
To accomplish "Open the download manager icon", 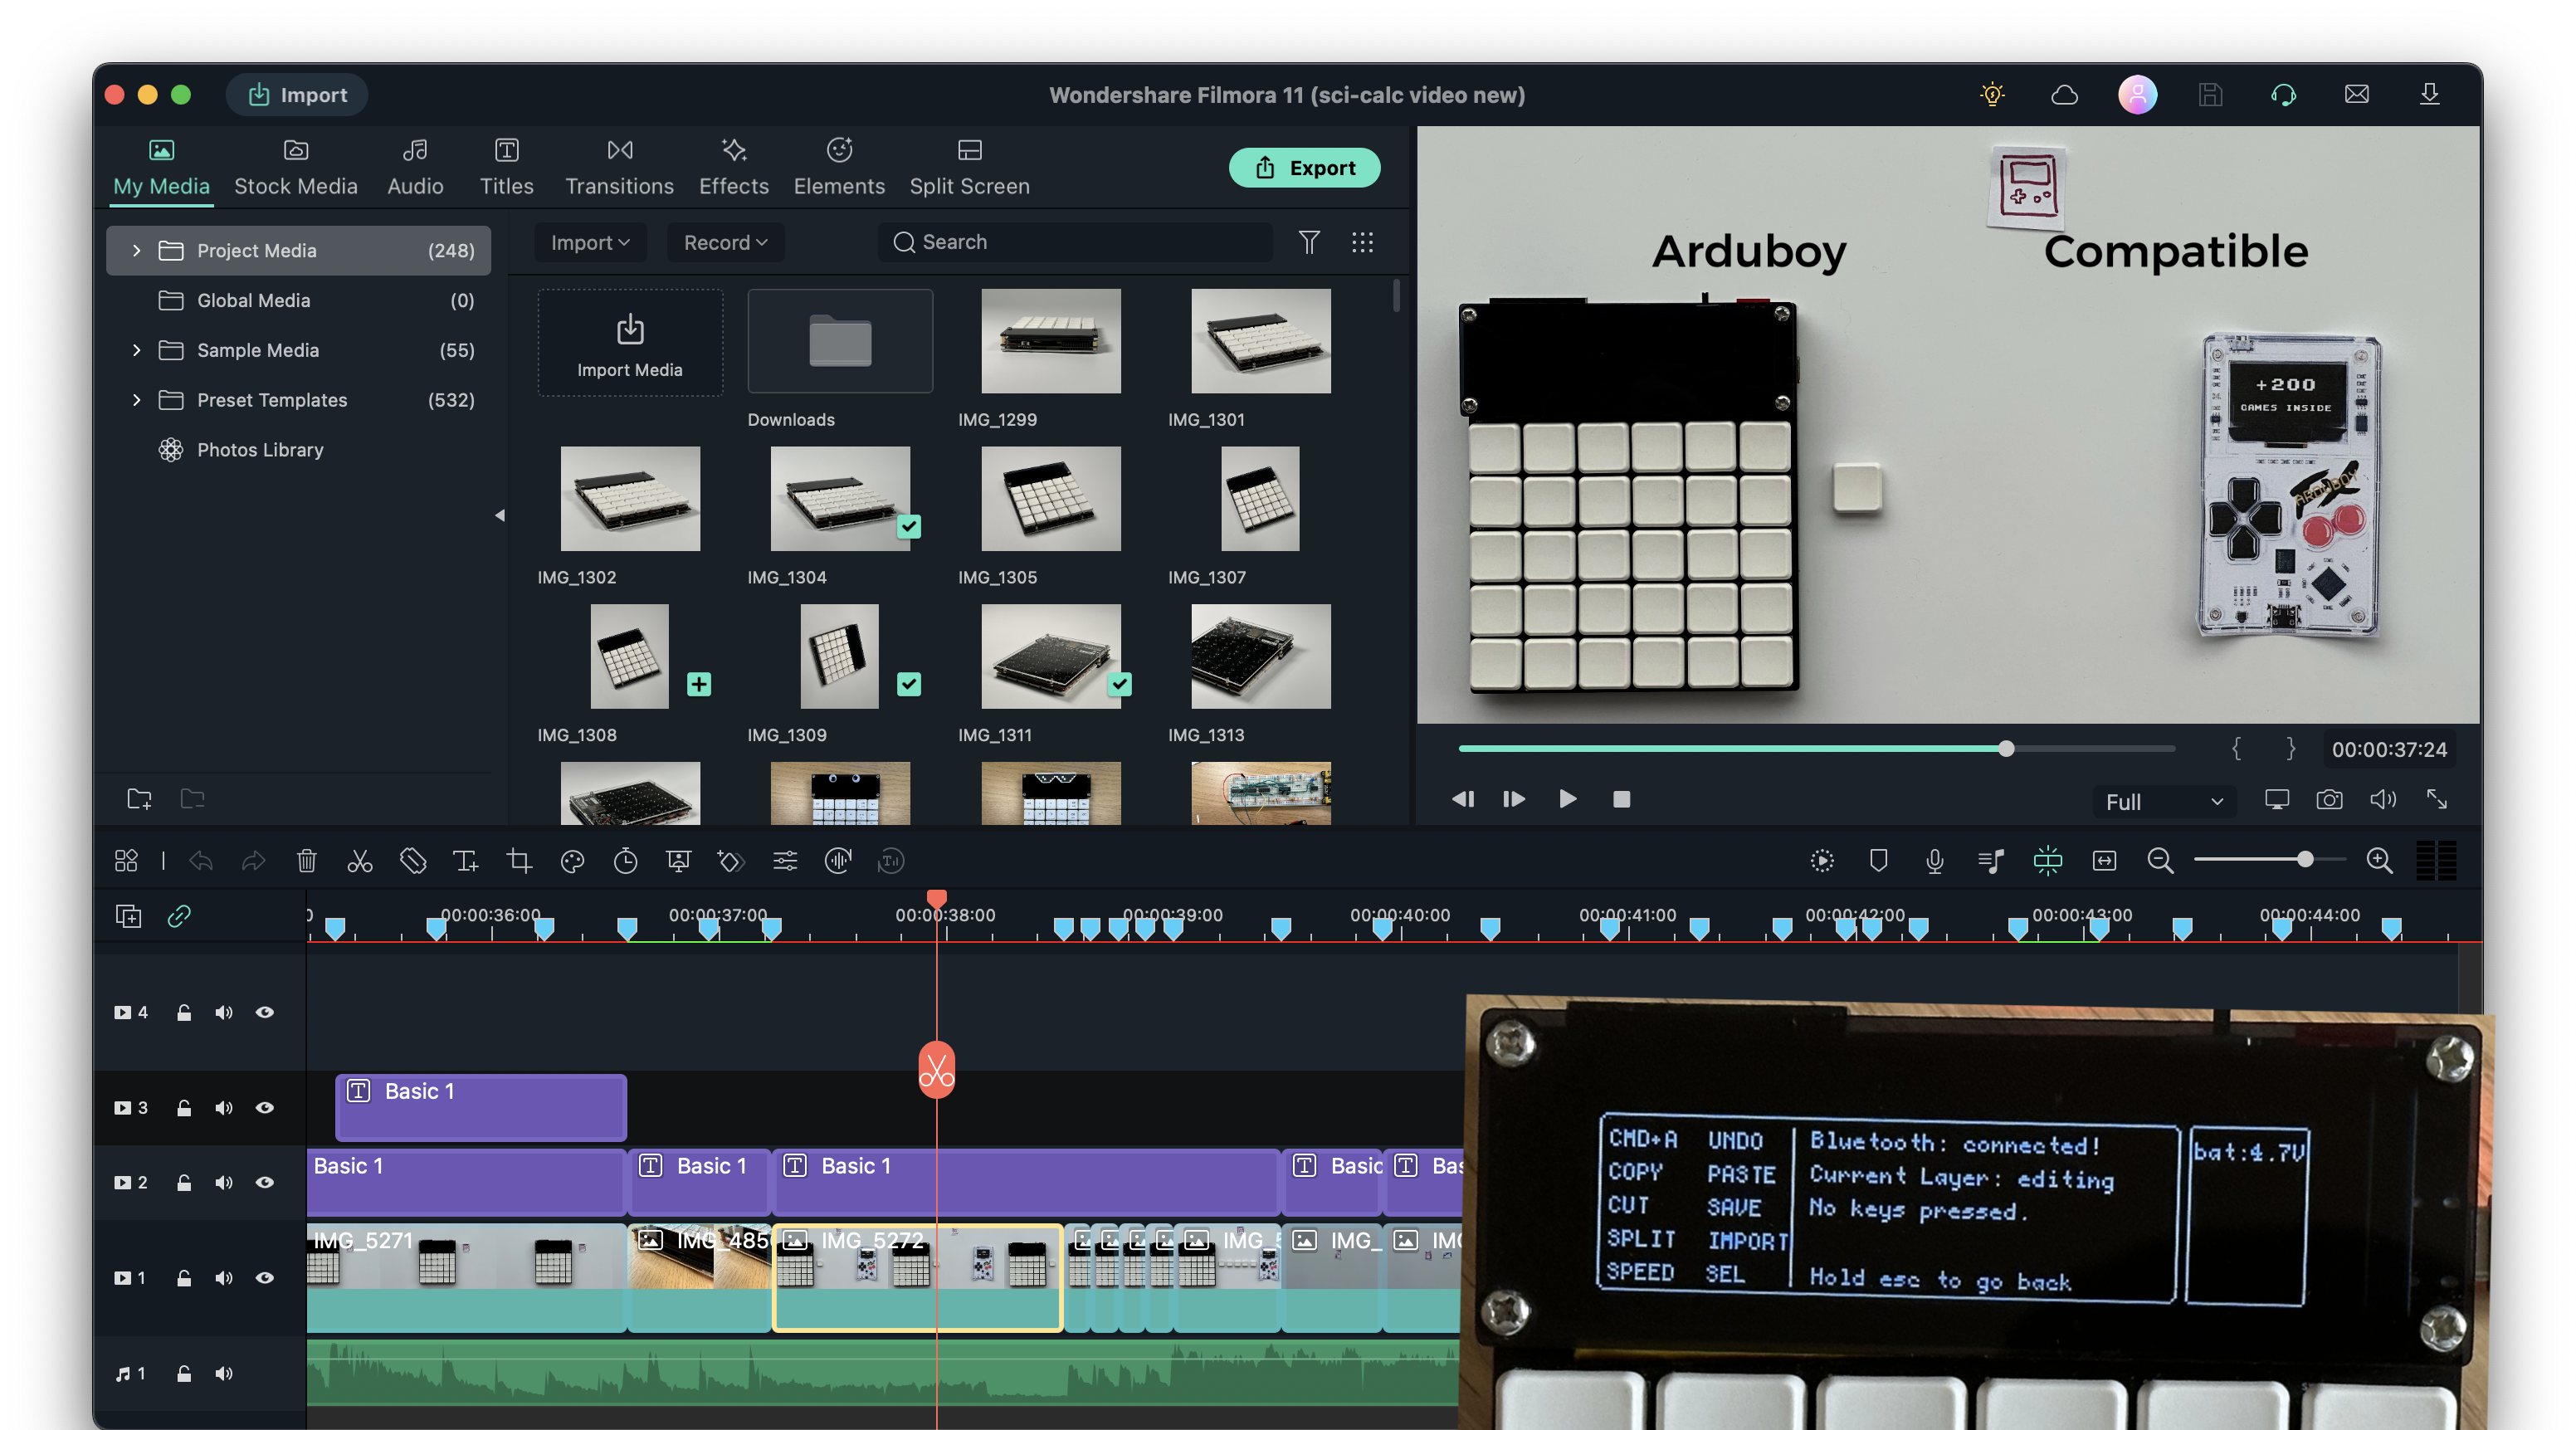I will [2429, 95].
